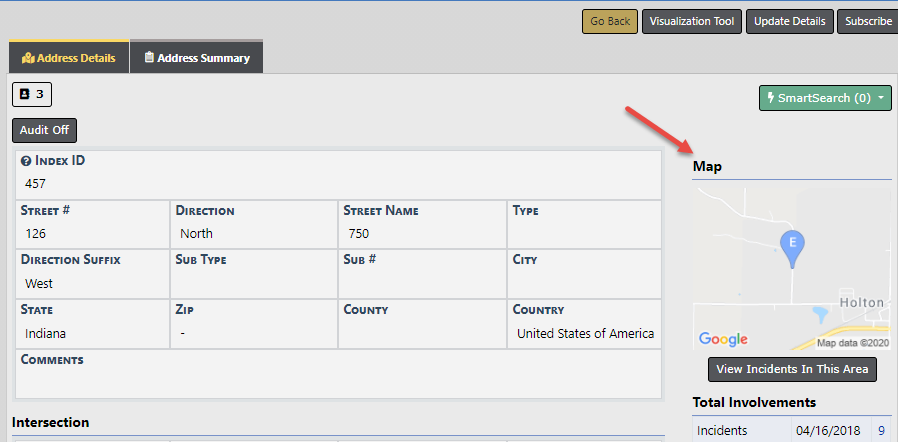
Task: Click the blue map marker pin E
Action: click(x=792, y=245)
